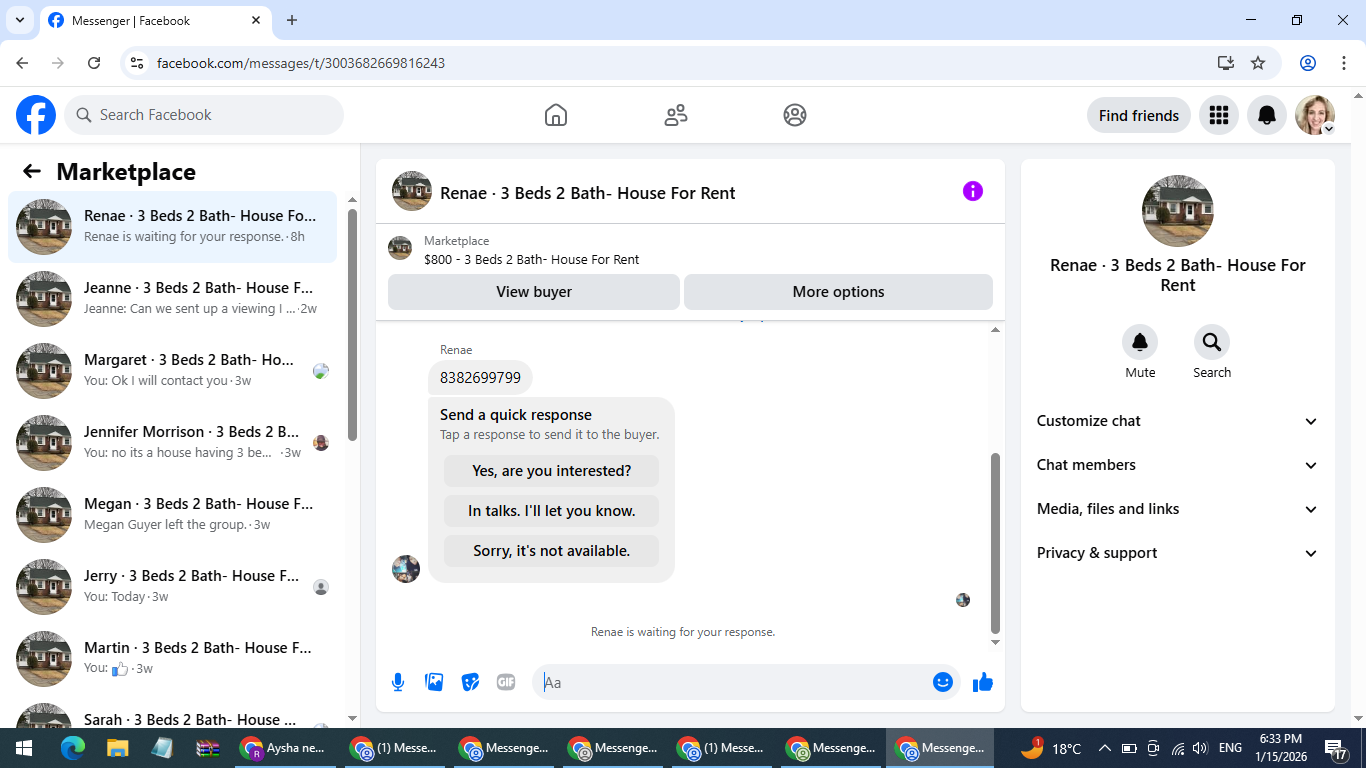The image size is (1366, 768).
Task: Click 8382699799 message bubble
Action: click(x=480, y=378)
